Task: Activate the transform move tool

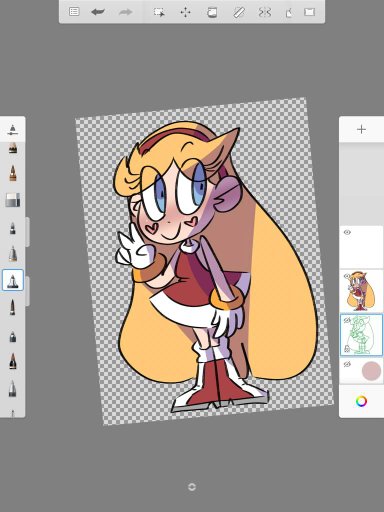Action: click(185, 12)
